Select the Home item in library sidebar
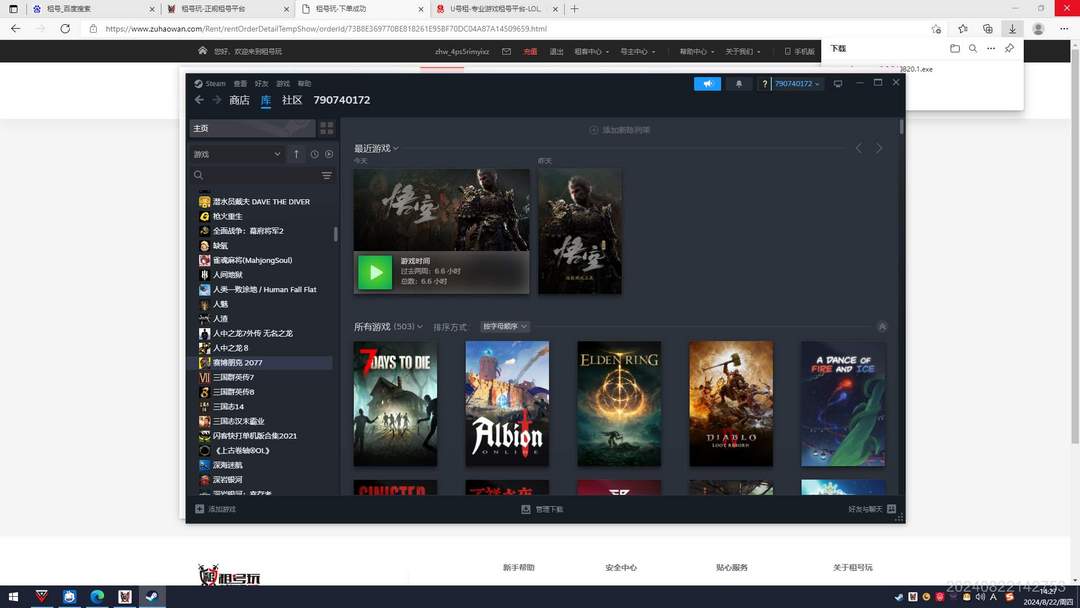The width and height of the screenshot is (1080, 608). tap(252, 128)
